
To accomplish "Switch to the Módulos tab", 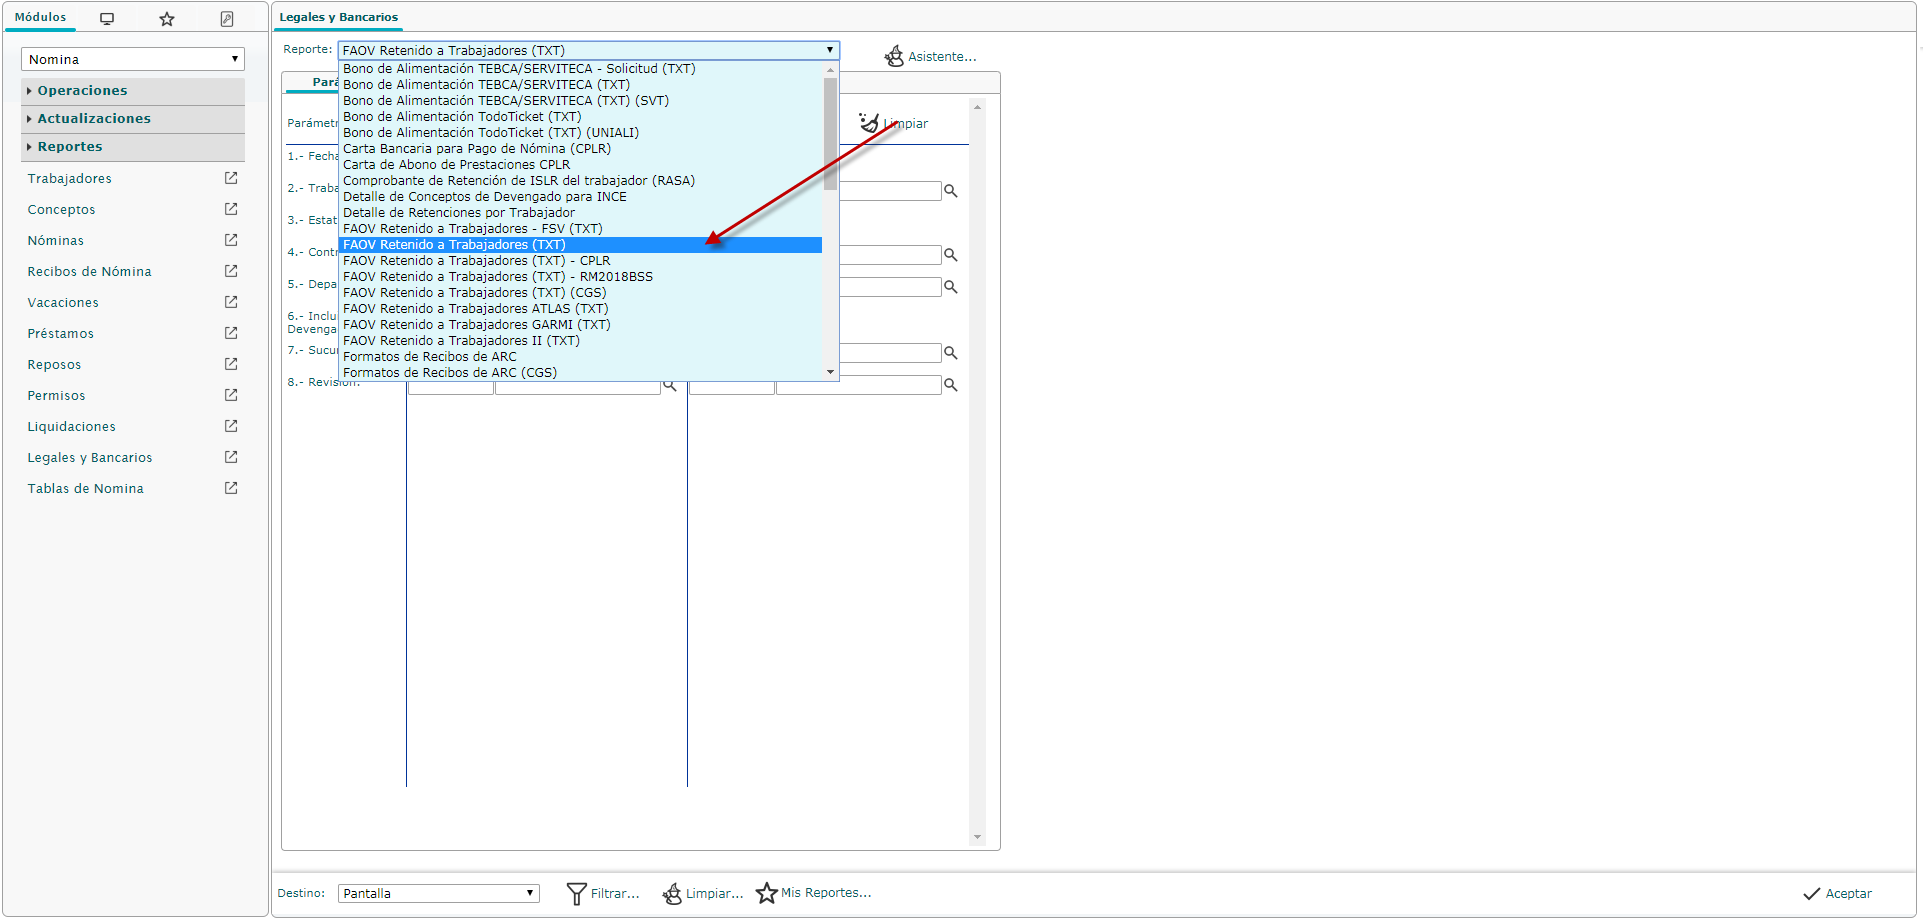I will coord(40,17).
